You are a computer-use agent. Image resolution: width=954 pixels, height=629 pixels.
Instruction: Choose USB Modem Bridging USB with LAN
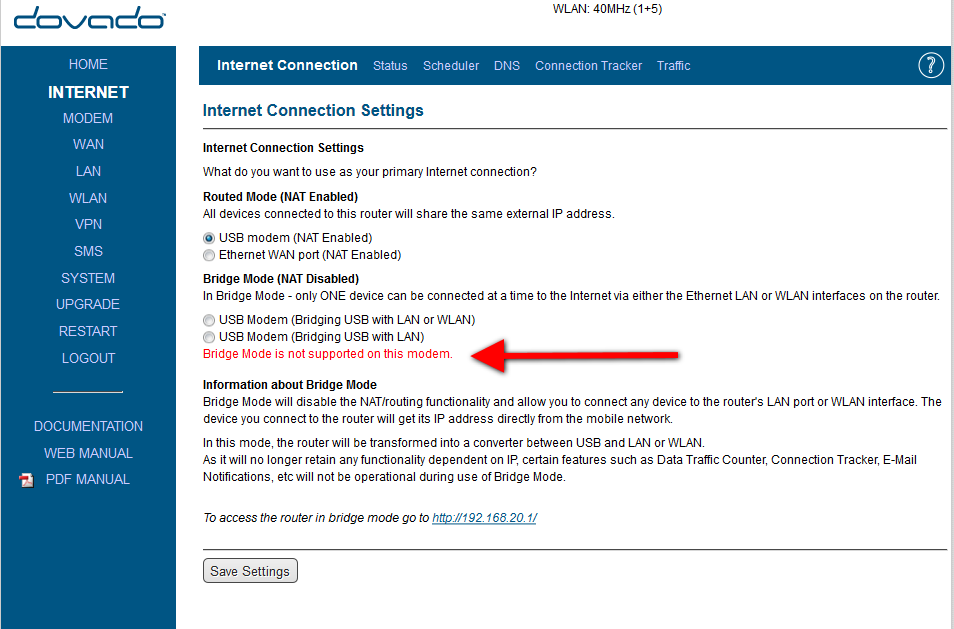coord(209,337)
